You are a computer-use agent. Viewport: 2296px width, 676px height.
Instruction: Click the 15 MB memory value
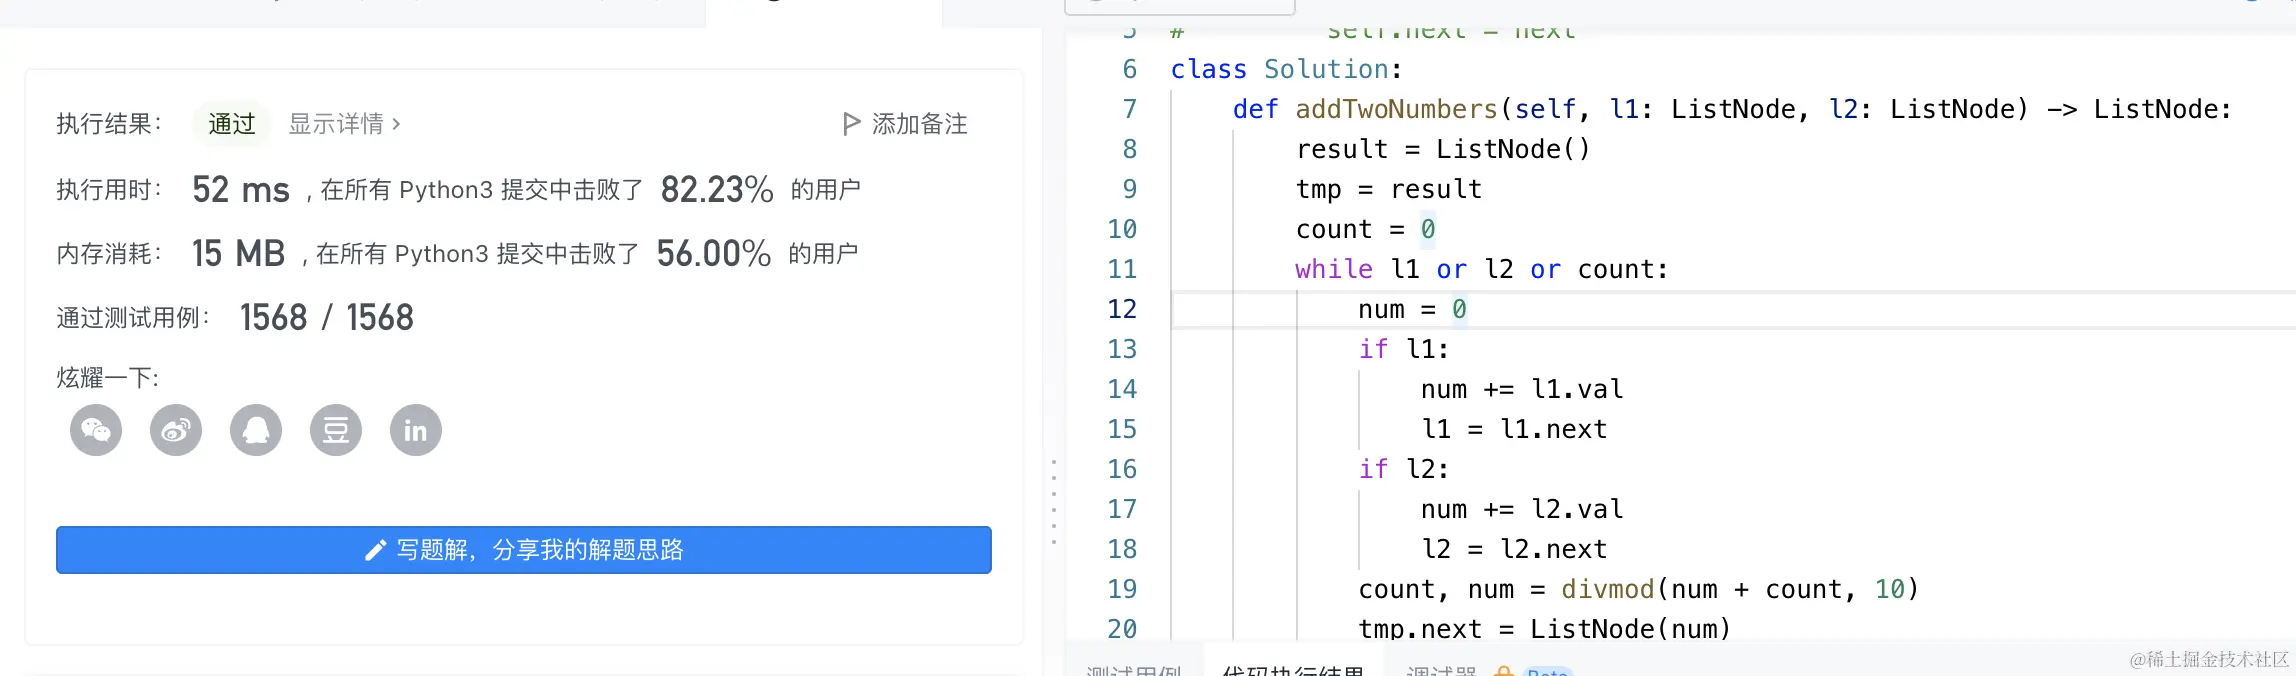(x=239, y=253)
